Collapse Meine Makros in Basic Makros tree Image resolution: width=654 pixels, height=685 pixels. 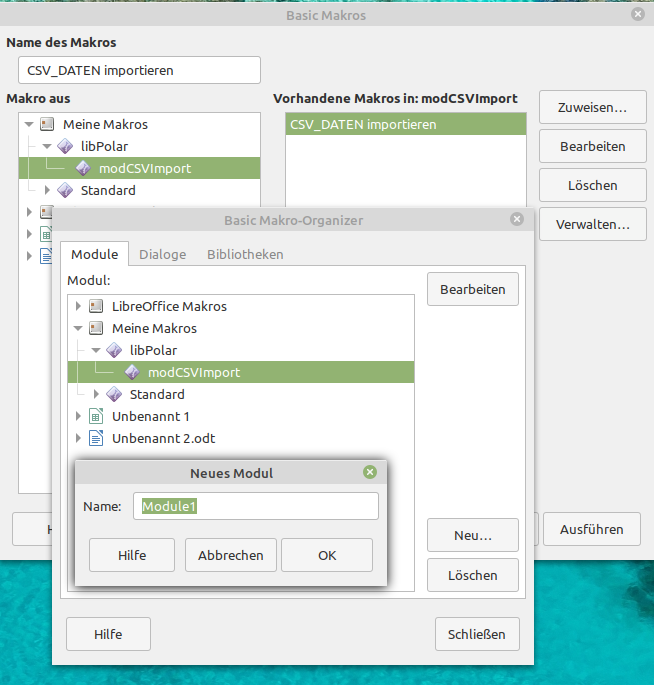[x=29, y=125]
